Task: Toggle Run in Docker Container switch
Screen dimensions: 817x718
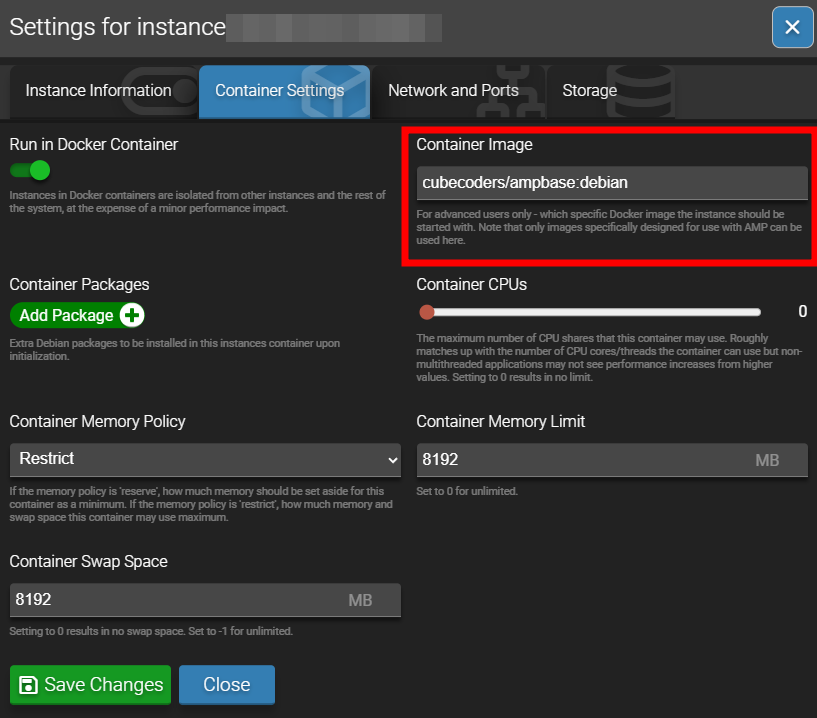Action: (x=30, y=170)
